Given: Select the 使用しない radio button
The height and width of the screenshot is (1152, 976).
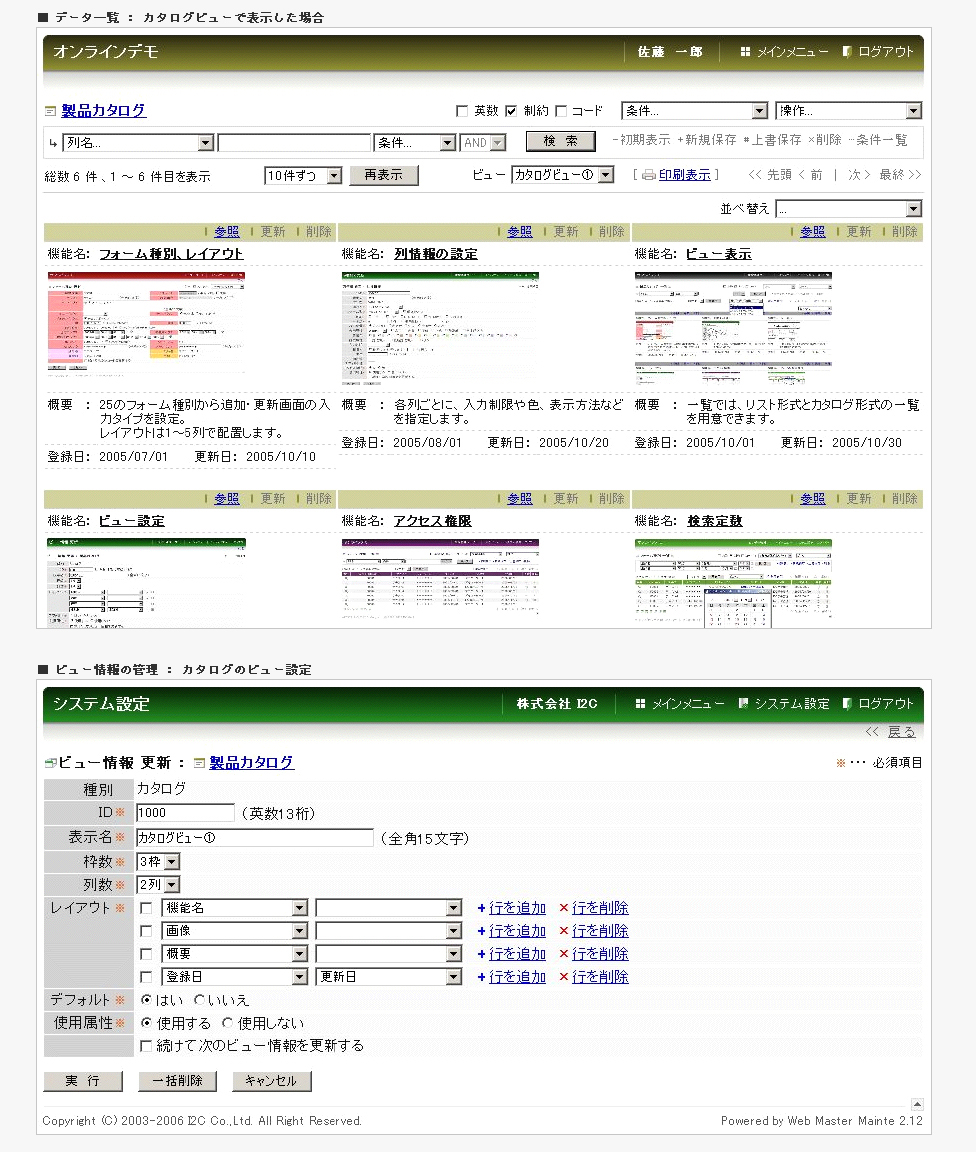Looking at the screenshot, I should [x=227, y=1023].
